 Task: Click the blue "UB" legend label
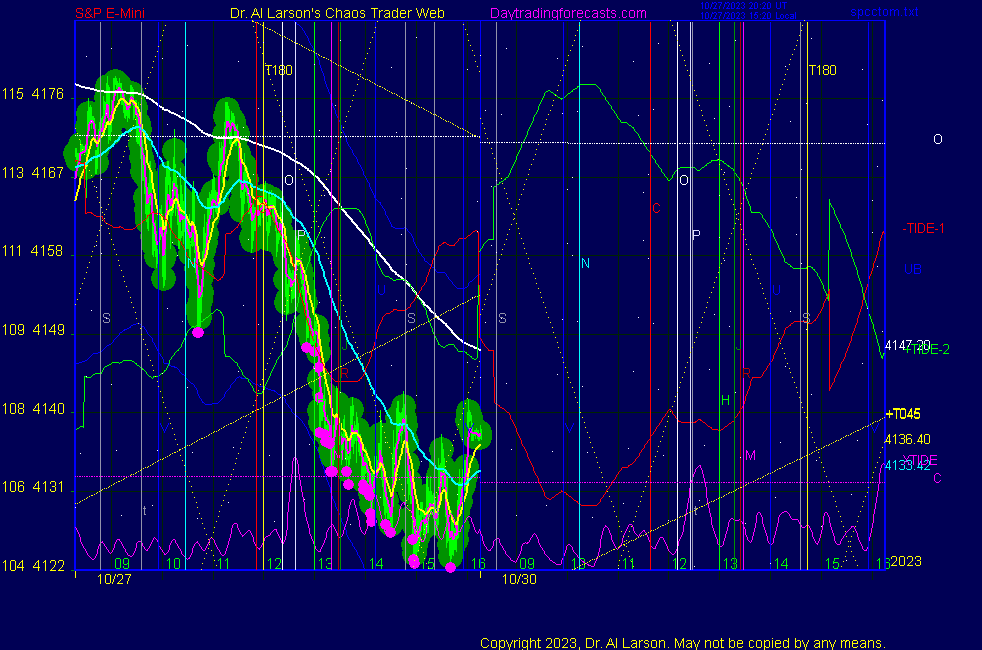tap(913, 269)
